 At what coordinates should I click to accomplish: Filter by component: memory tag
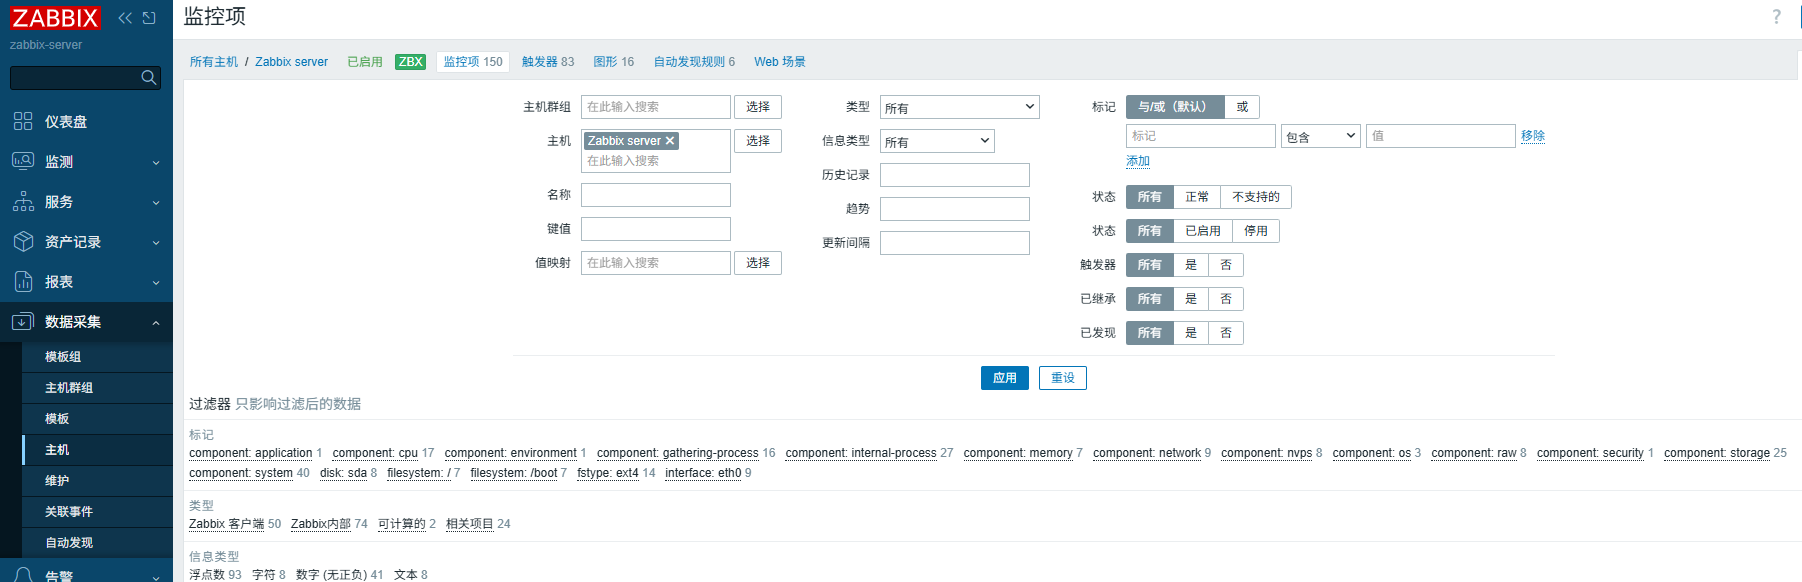click(x=1018, y=453)
